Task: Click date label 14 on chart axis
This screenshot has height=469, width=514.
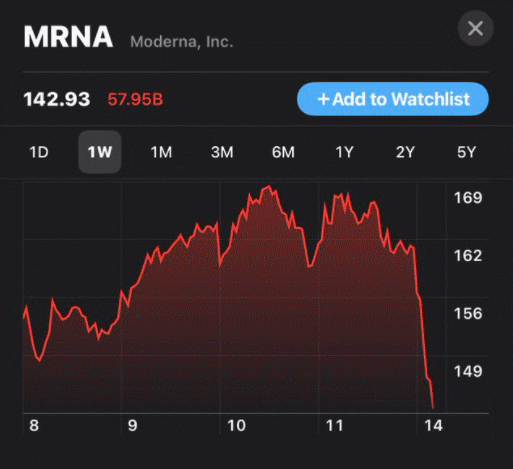Action: (x=434, y=426)
